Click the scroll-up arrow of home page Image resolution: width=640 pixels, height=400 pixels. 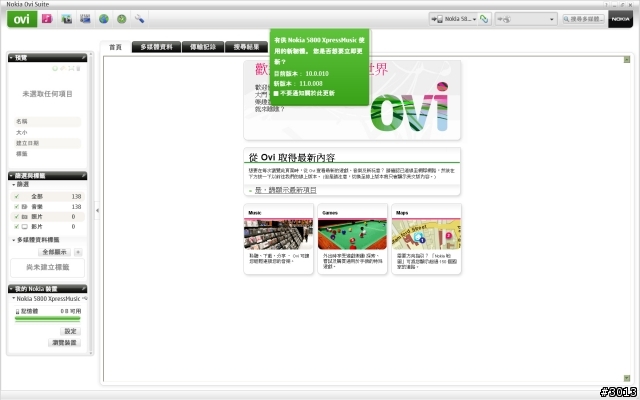[627, 60]
